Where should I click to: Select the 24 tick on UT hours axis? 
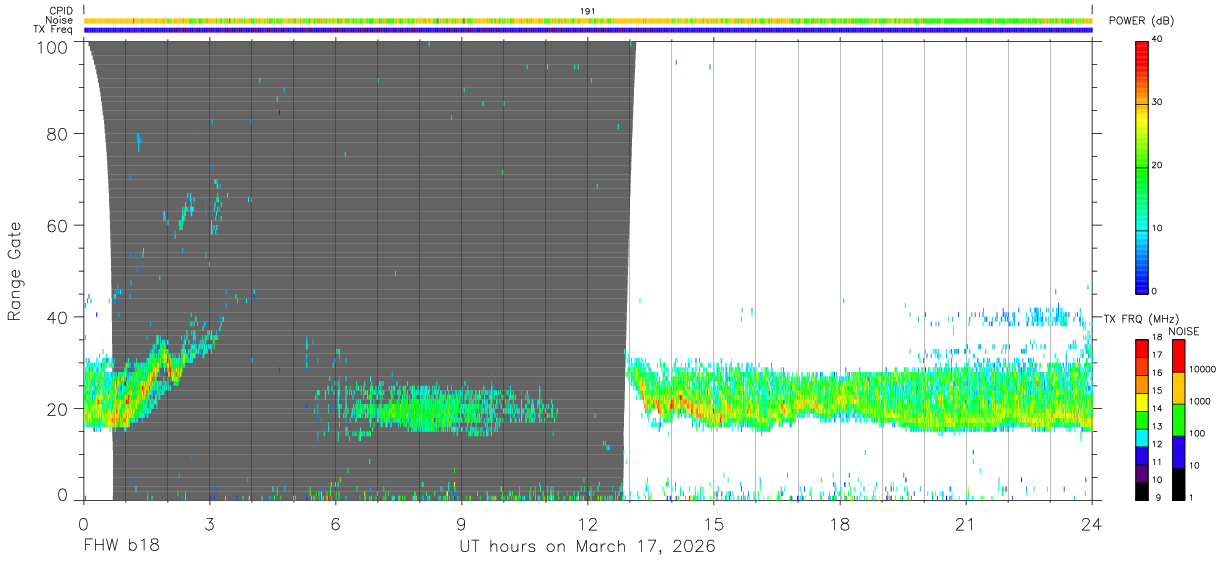(1092, 523)
